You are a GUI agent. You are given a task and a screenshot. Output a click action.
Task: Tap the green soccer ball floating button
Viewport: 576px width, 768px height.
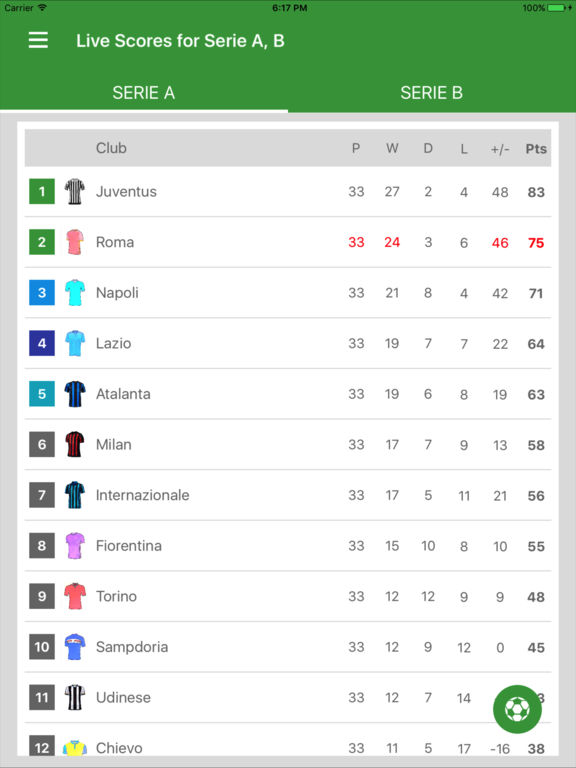pyautogui.click(x=517, y=709)
